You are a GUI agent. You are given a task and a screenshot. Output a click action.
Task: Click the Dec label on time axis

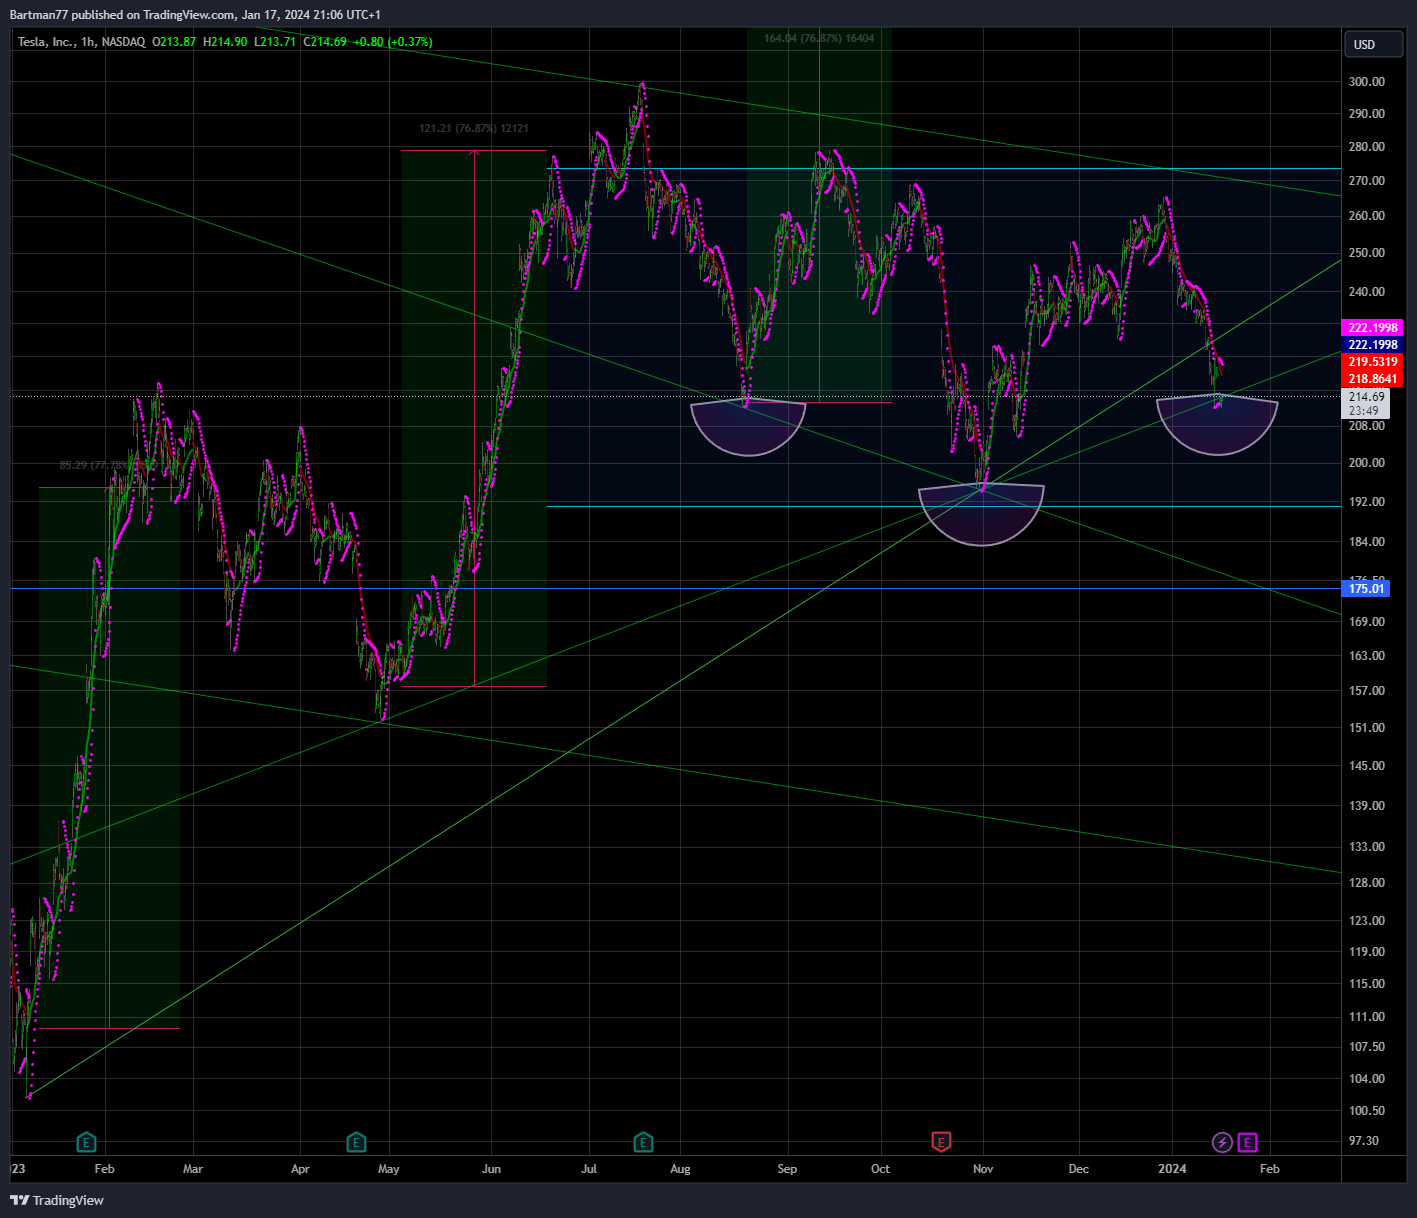(x=1079, y=1169)
